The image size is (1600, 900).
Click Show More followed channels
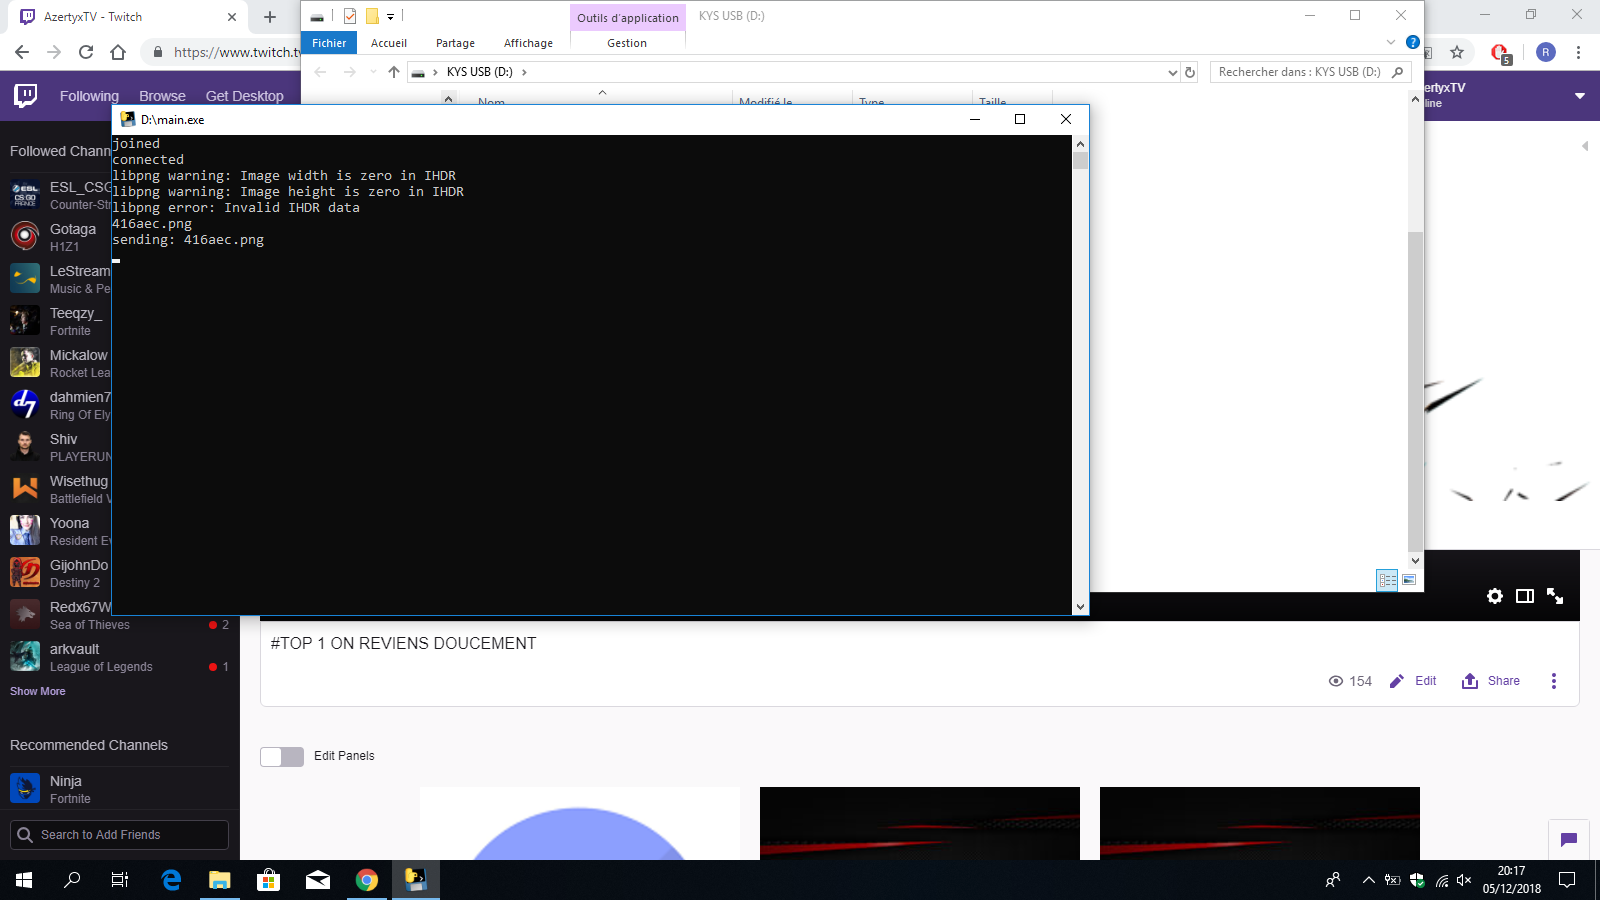[x=38, y=691]
